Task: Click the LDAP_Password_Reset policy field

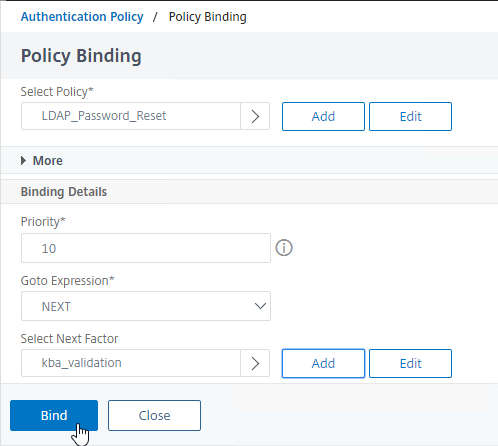Action: tap(131, 116)
